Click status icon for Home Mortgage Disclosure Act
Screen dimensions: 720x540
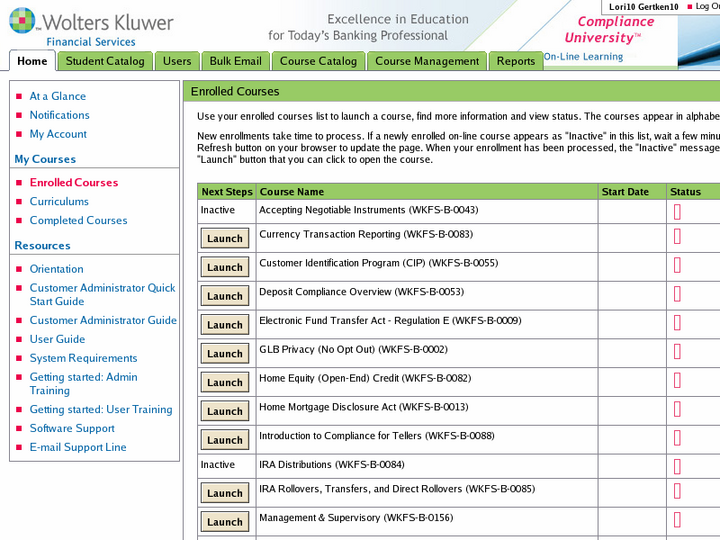(677, 410)
